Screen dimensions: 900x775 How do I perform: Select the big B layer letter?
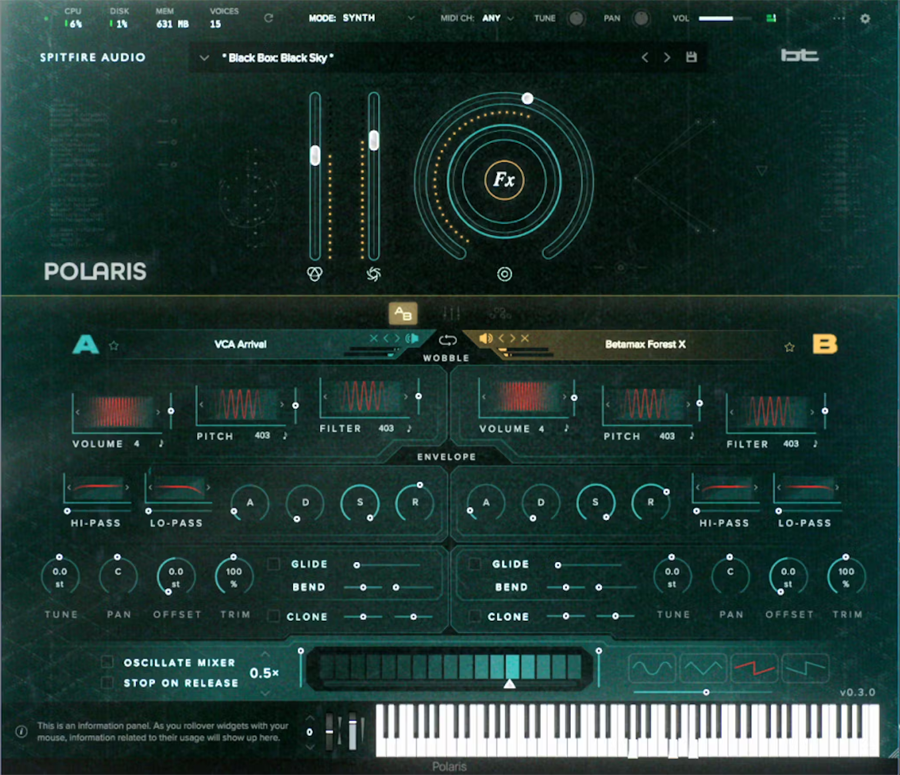click(x=824, y=344)
